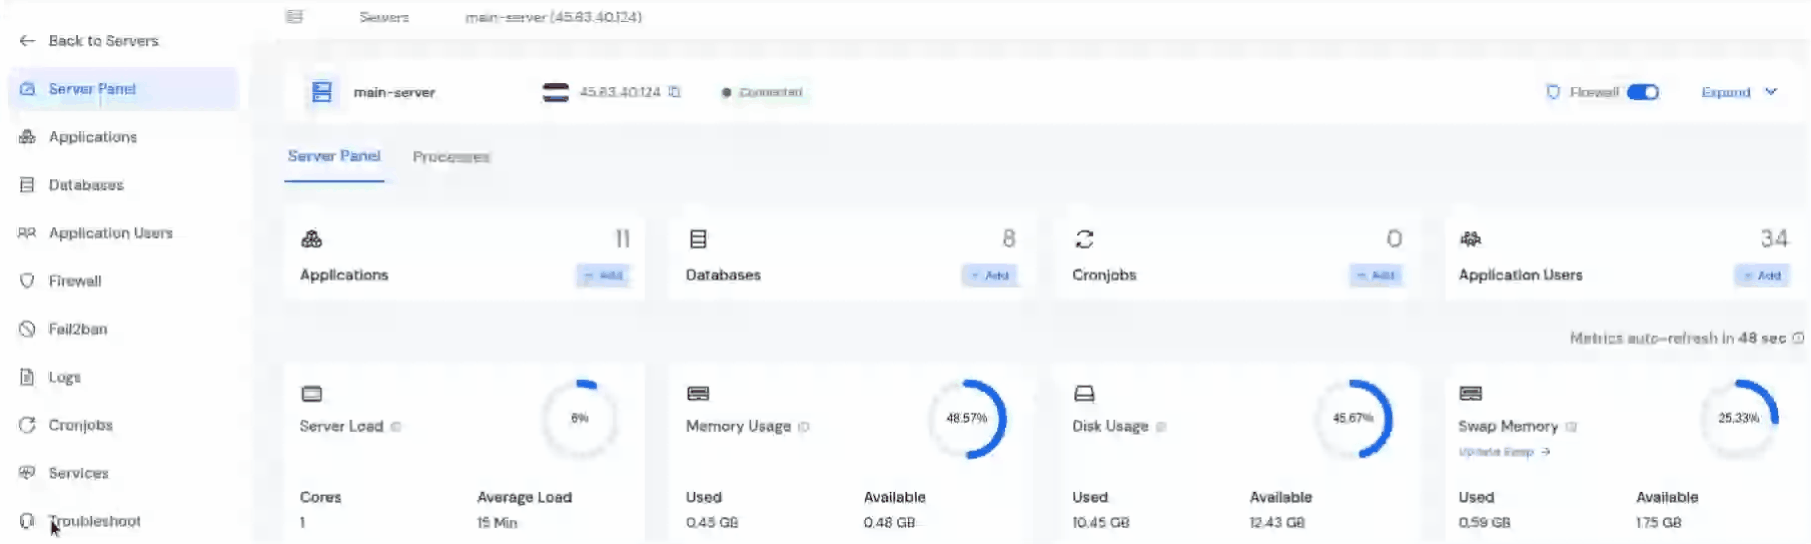The width and height of the screenshot is (1811, 544).
Task: Click the Cronjobs card icon
Action: click(x=1084, y=239)
